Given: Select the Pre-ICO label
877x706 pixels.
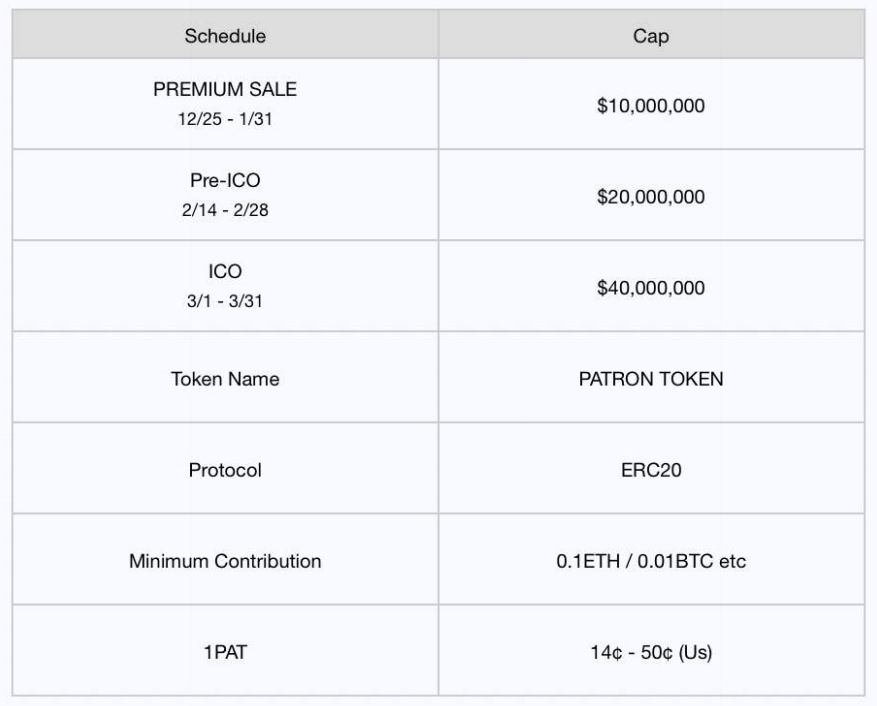Looking at the screenshot, I should point(225,180).
